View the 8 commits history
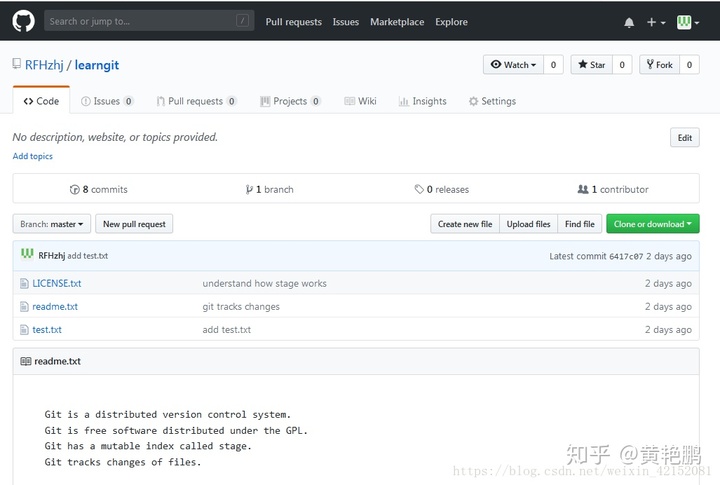The height and width of the screenshot is (485, 720). click(99, 189)
